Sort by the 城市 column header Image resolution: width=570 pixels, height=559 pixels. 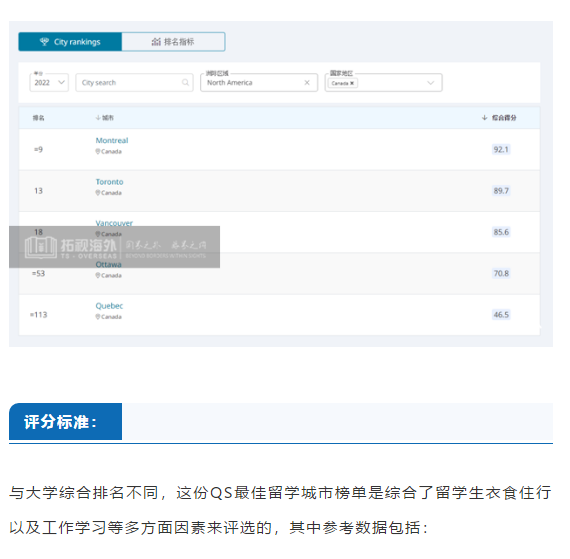pyautogui.click(x=105, y=118)
